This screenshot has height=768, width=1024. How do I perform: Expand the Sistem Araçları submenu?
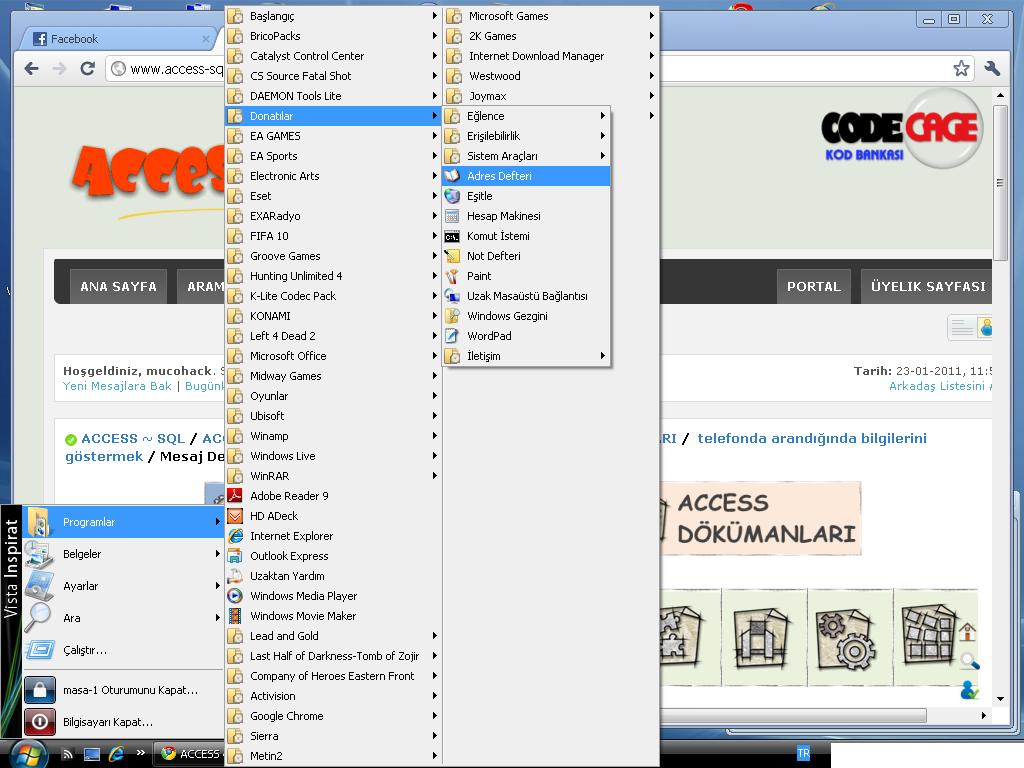point(502,156)
